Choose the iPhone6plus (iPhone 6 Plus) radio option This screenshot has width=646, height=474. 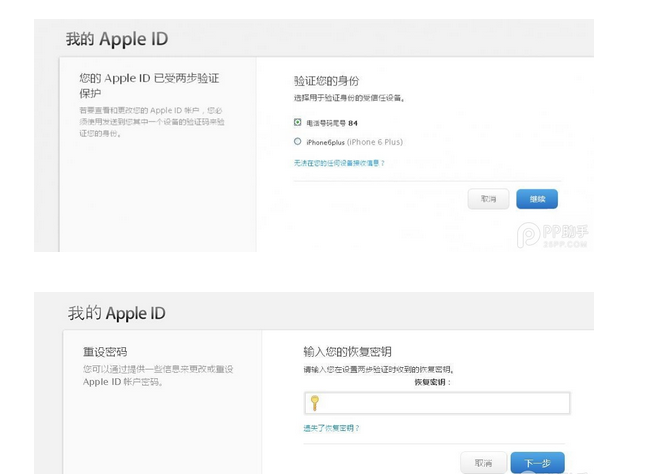coord(297,142)
